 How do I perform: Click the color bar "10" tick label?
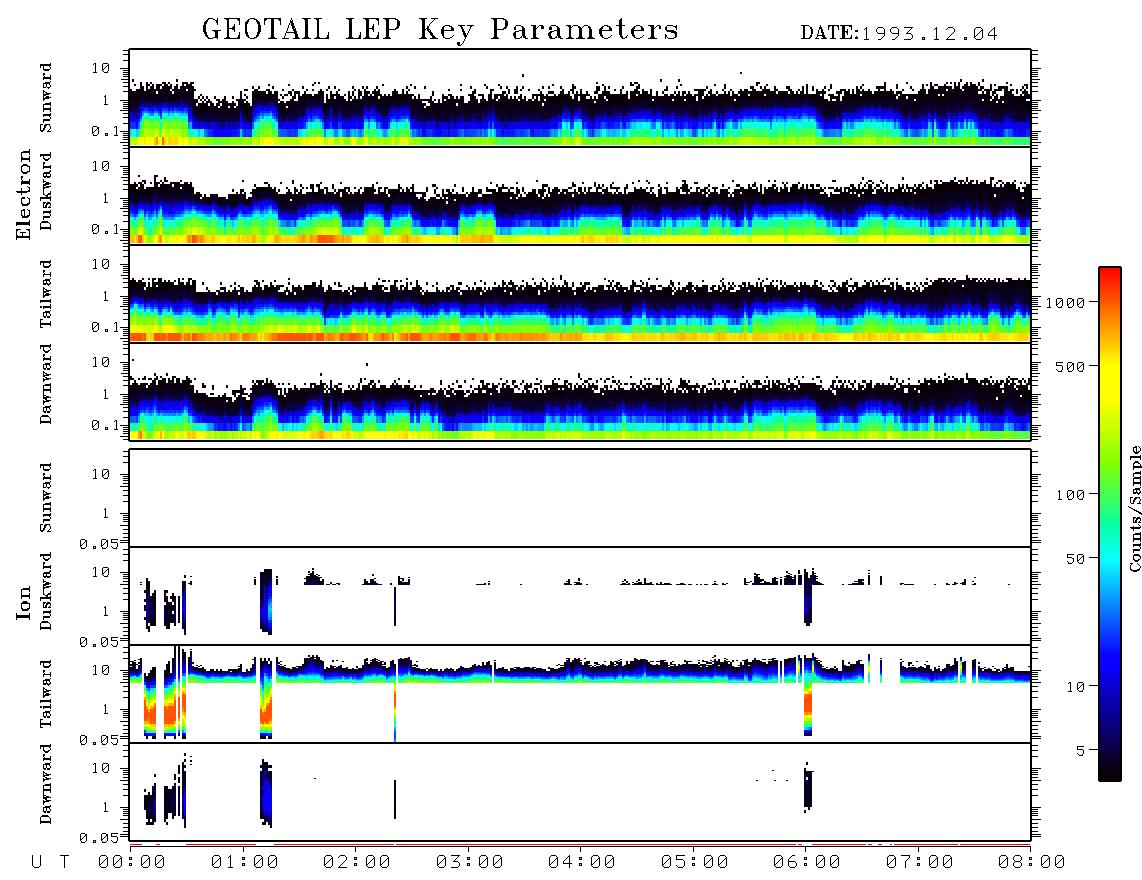(1076, 686)
